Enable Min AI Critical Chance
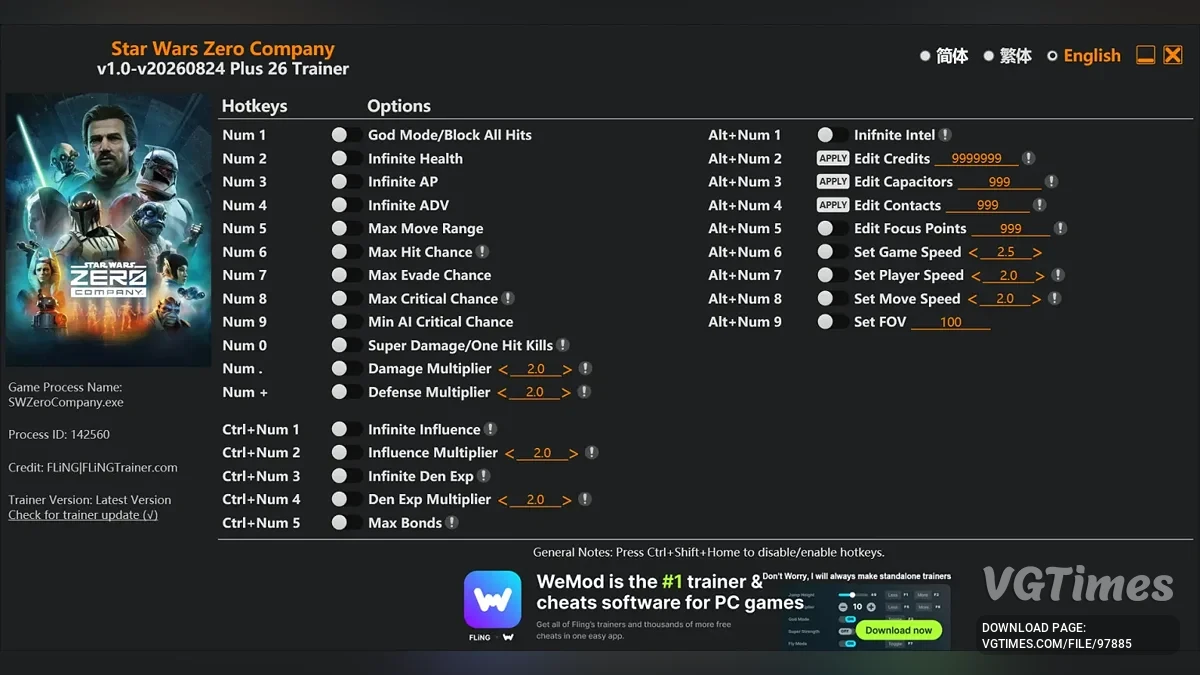Viewport: 1200px width, 675px height. pos(347,322)
